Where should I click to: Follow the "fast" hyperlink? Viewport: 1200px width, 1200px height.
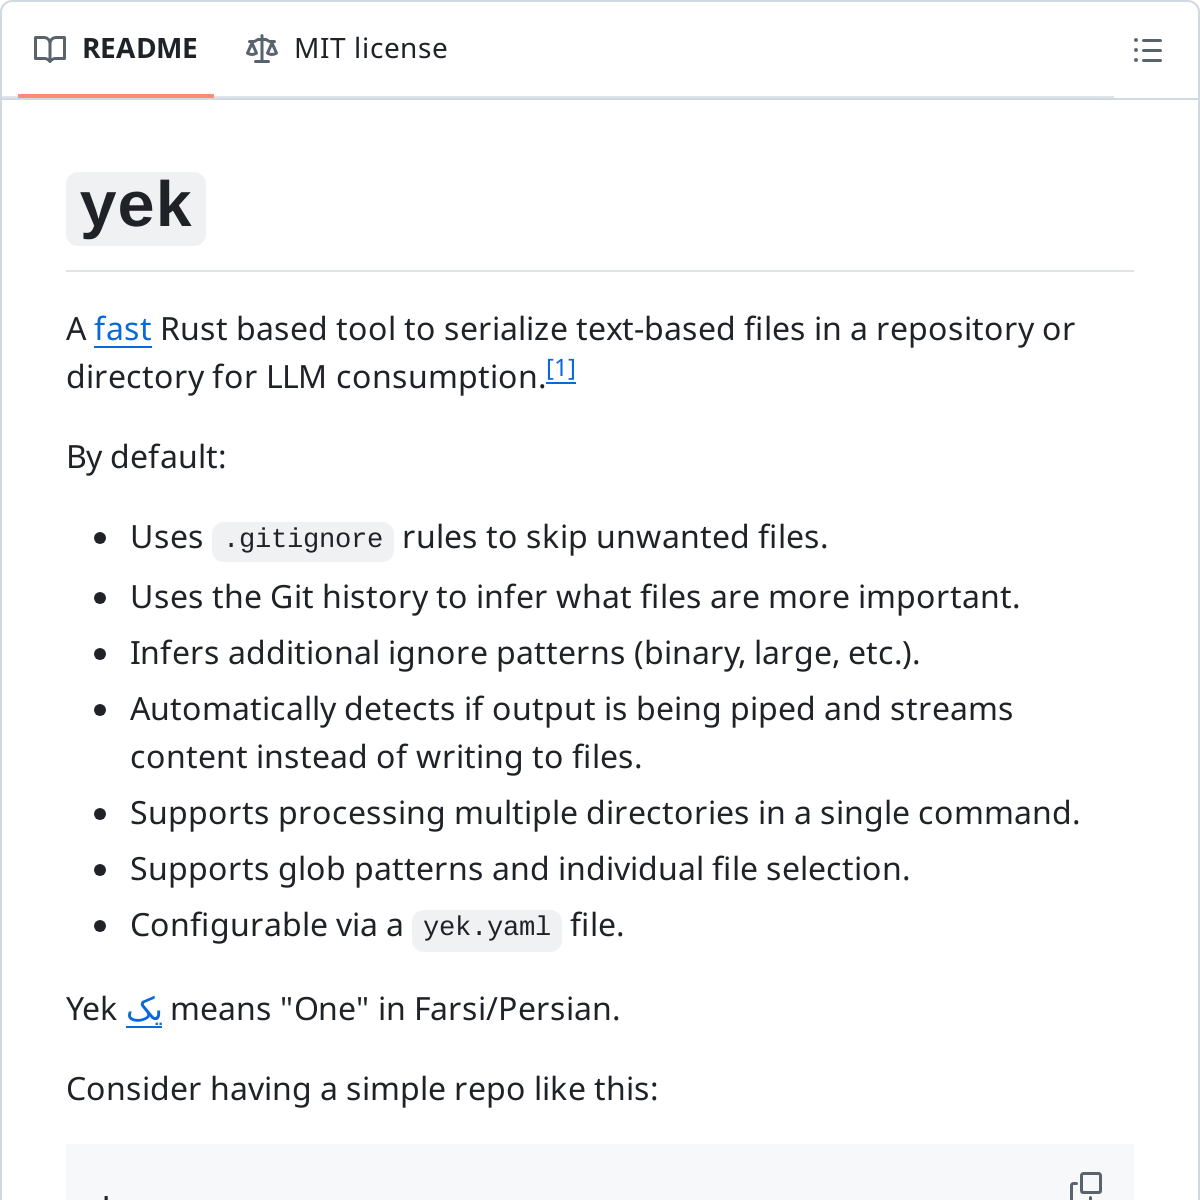click(123, 329)
